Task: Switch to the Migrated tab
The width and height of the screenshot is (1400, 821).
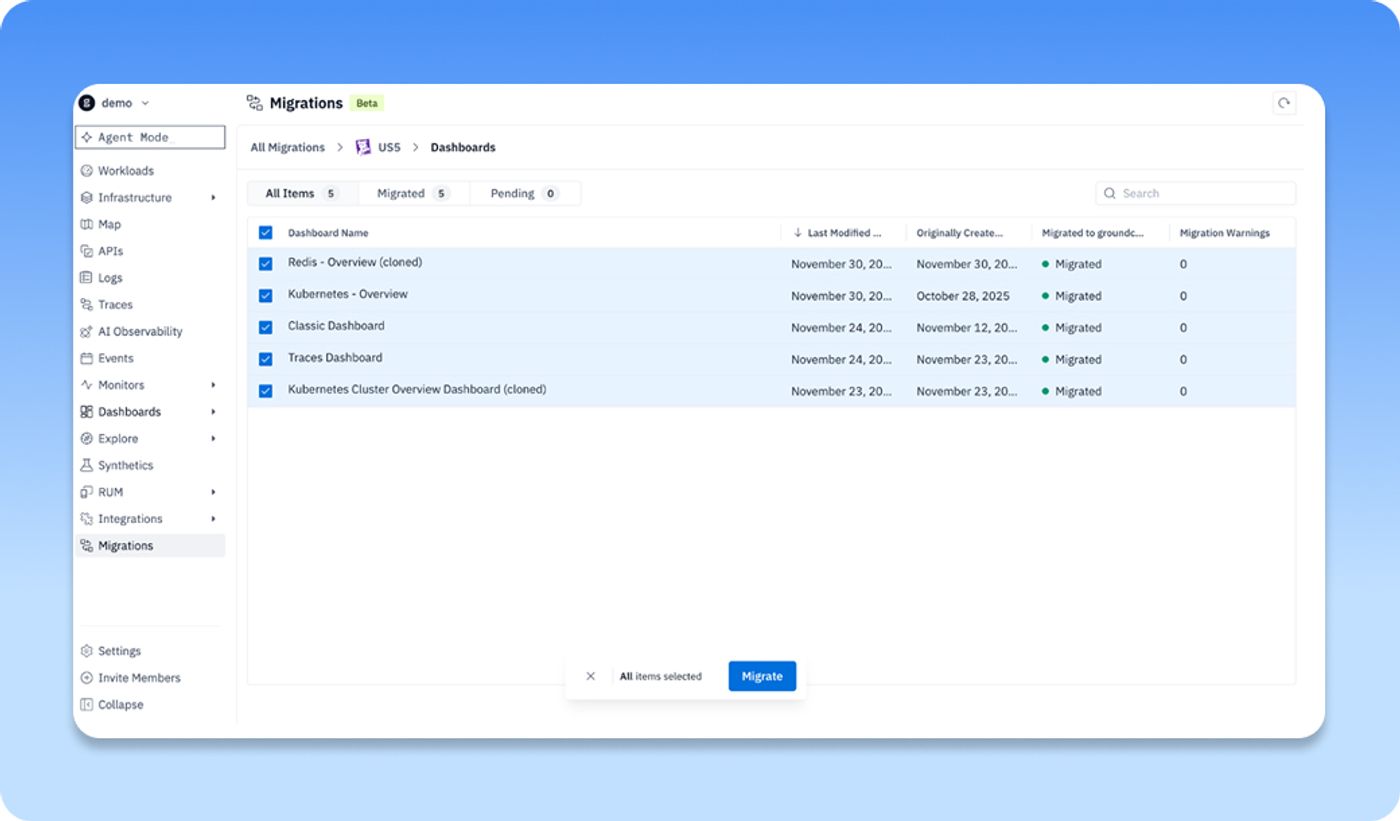Action: pyautogui.click(x=413, y=193)
